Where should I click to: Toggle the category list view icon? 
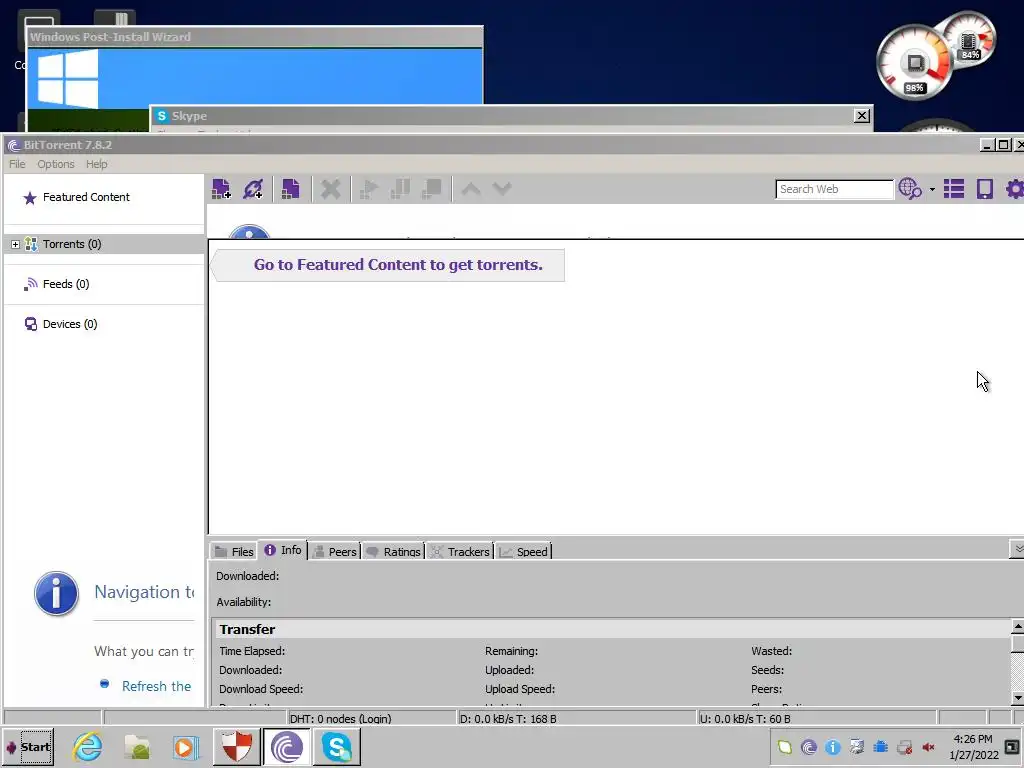tap(953, 189)
